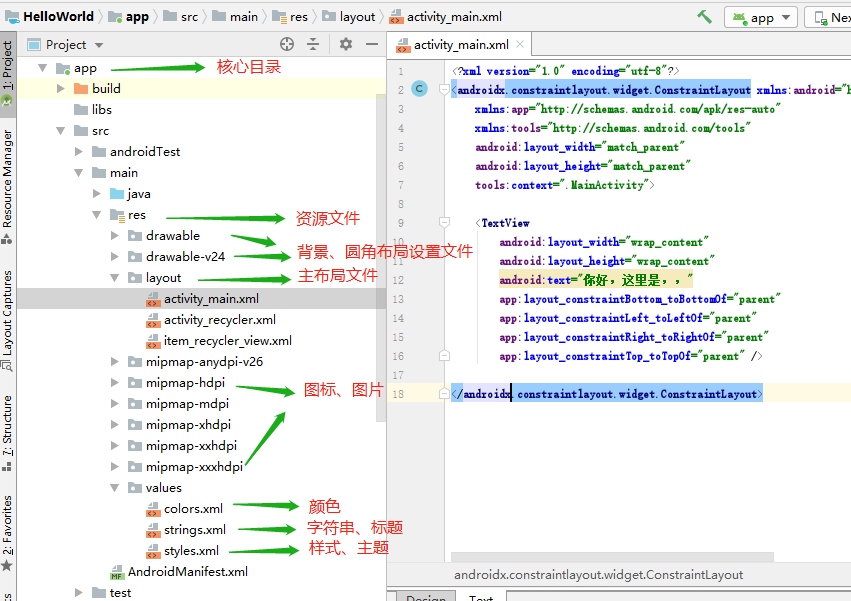This screenshot has height=601, width=851.
Task: Open the app run configuration dropdown
Action: tap(761, 17)
